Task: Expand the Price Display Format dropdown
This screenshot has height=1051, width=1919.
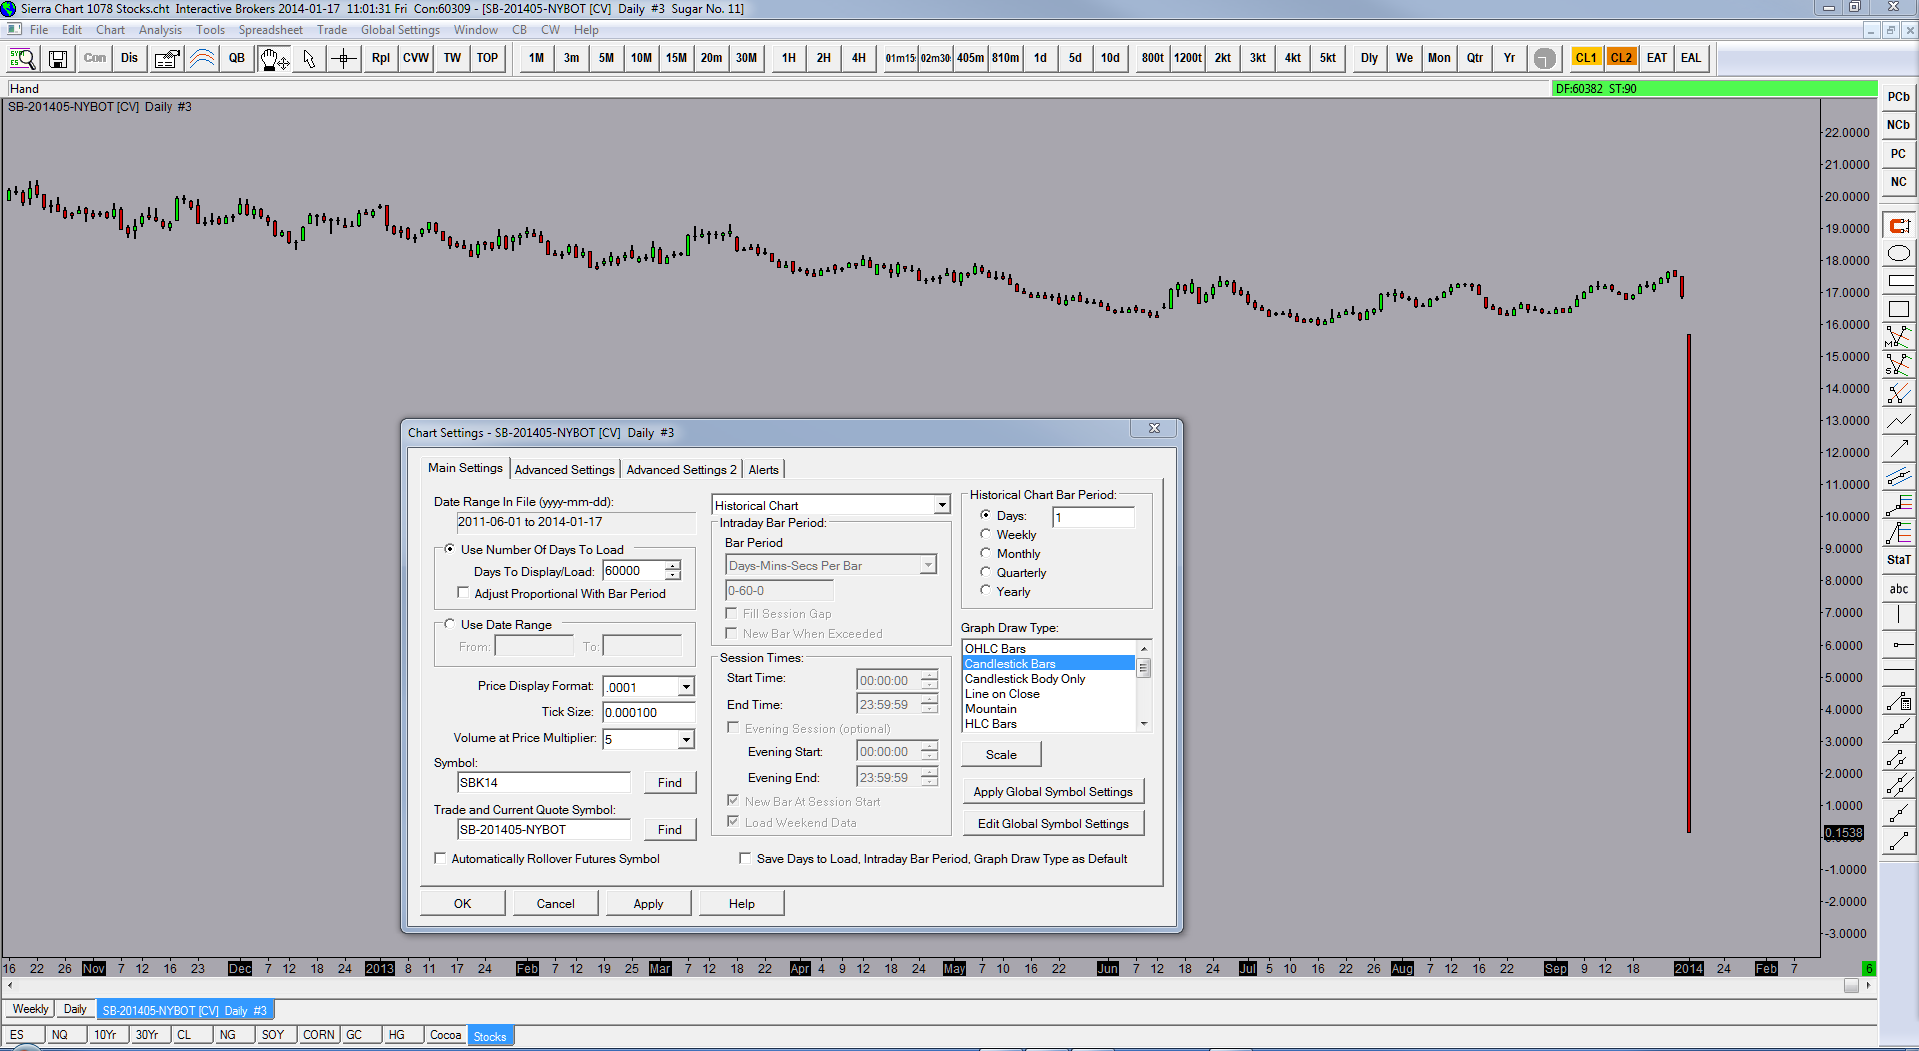Action: point(686,687)
